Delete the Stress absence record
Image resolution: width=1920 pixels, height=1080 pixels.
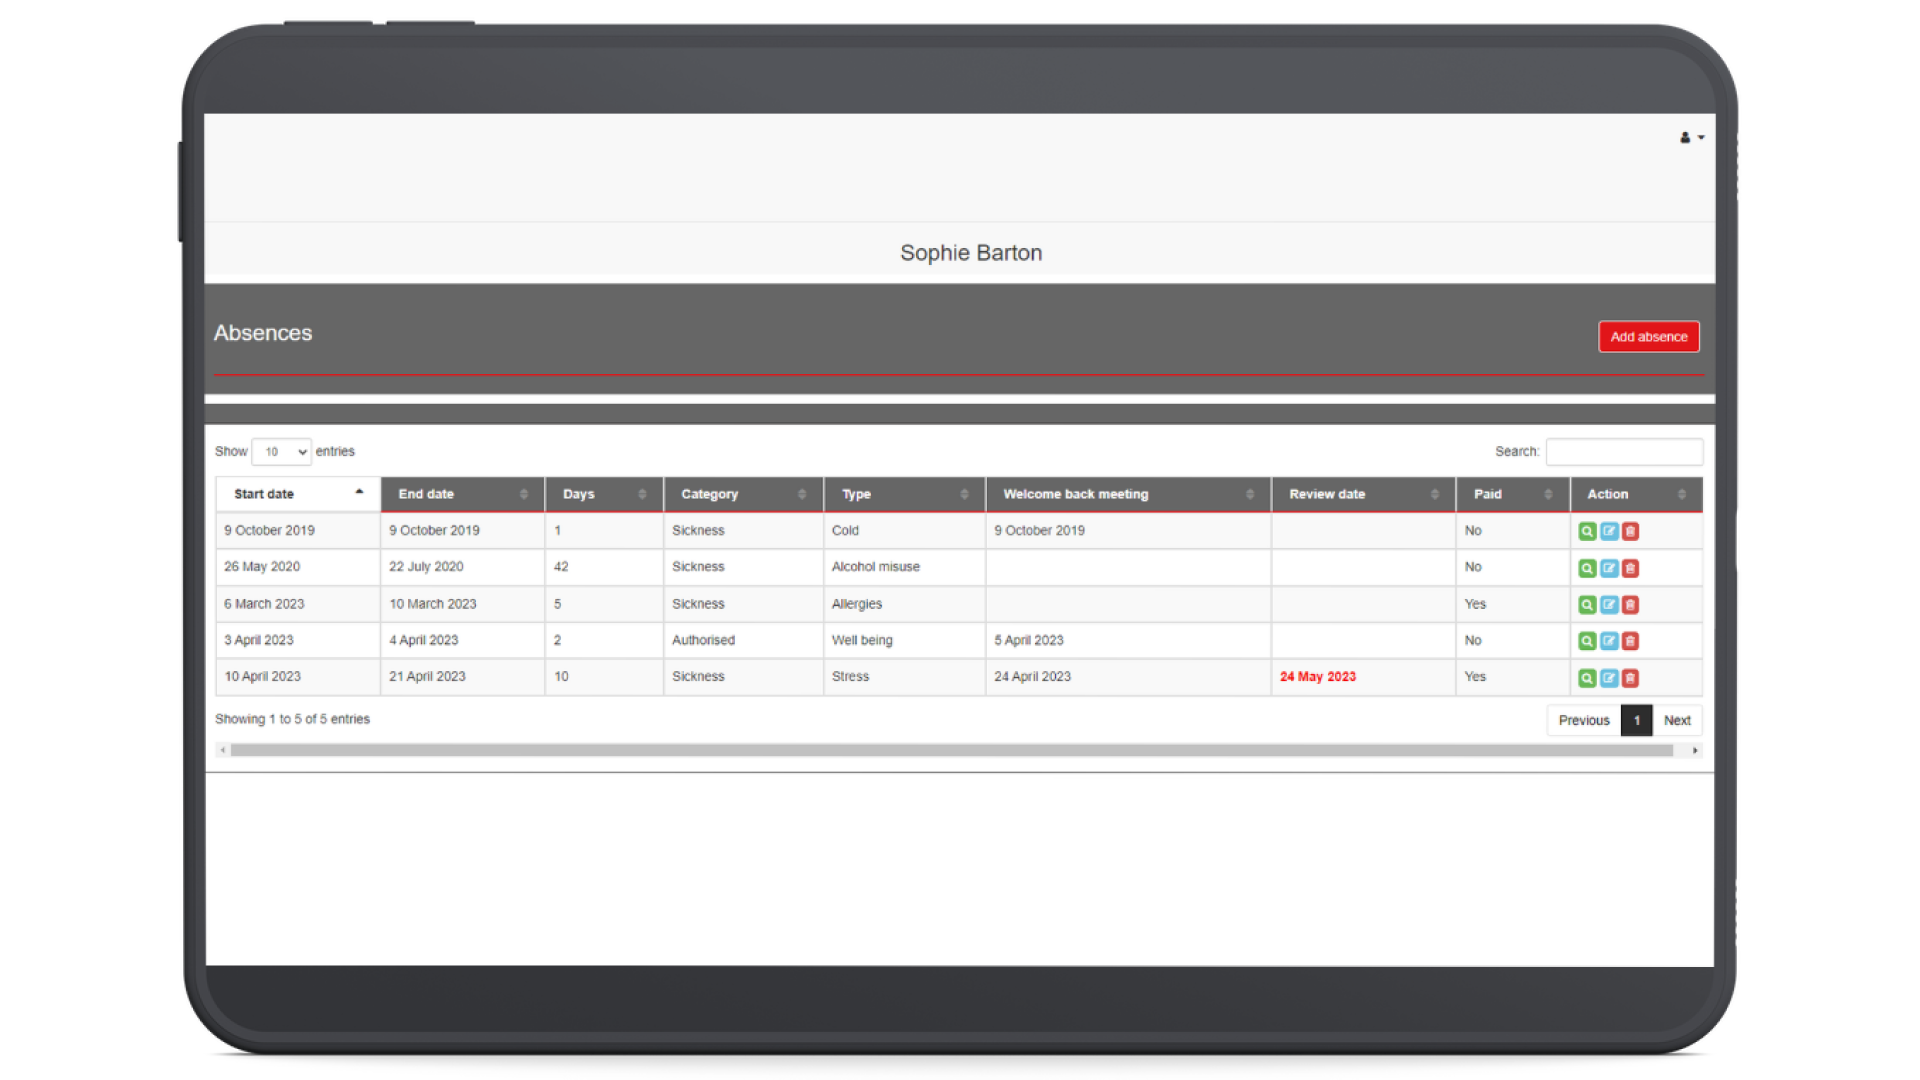tap(1631, 677)
